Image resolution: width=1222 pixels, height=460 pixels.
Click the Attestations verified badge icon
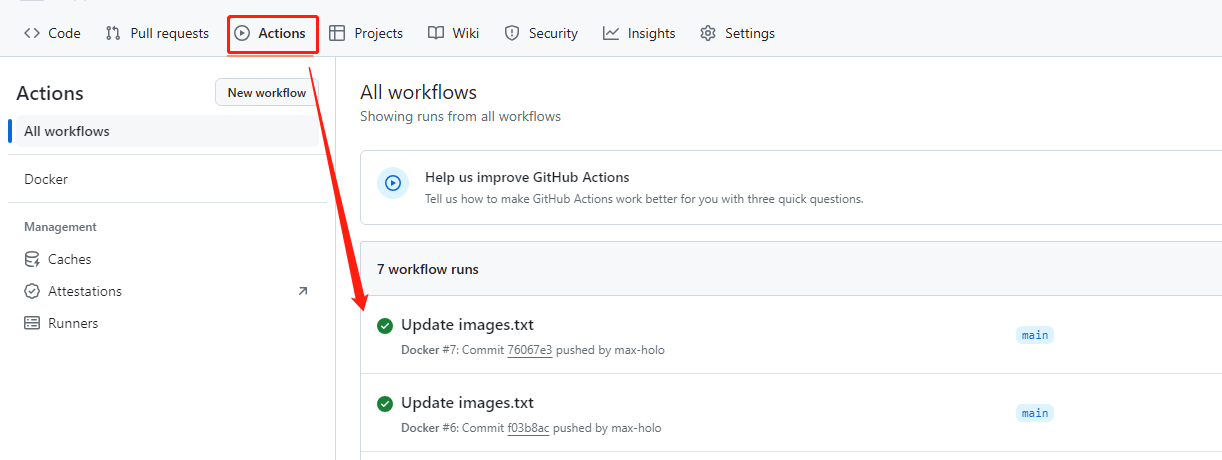tap(32, 291)
